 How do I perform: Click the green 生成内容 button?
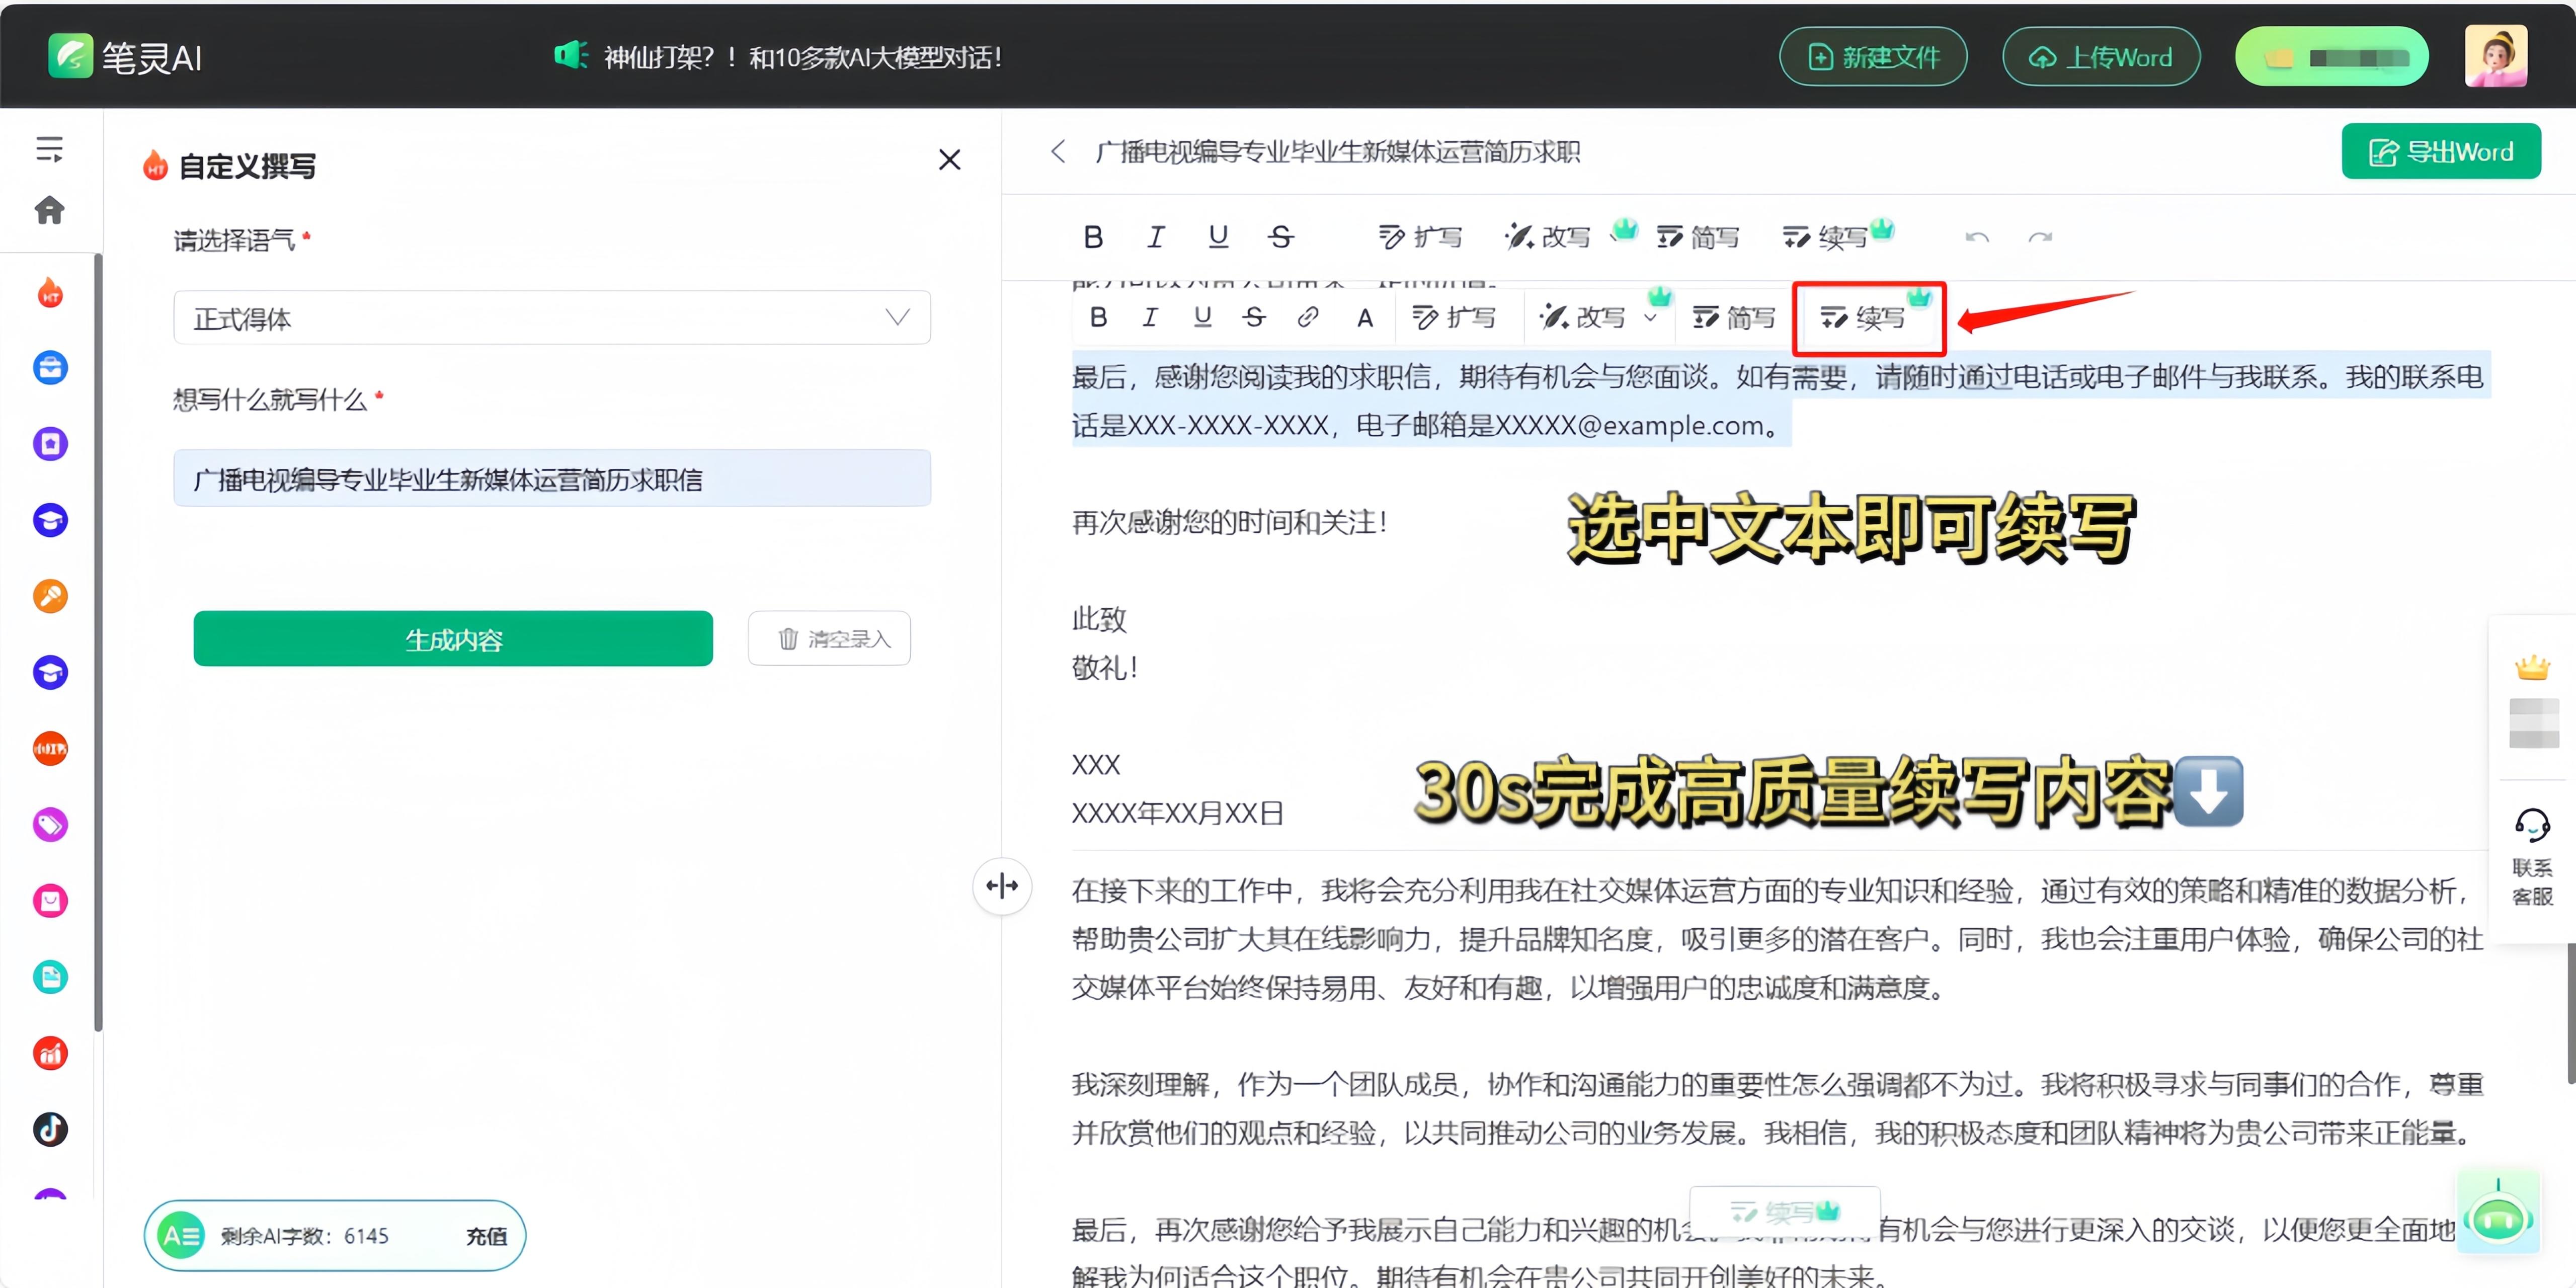click(453, 639)
